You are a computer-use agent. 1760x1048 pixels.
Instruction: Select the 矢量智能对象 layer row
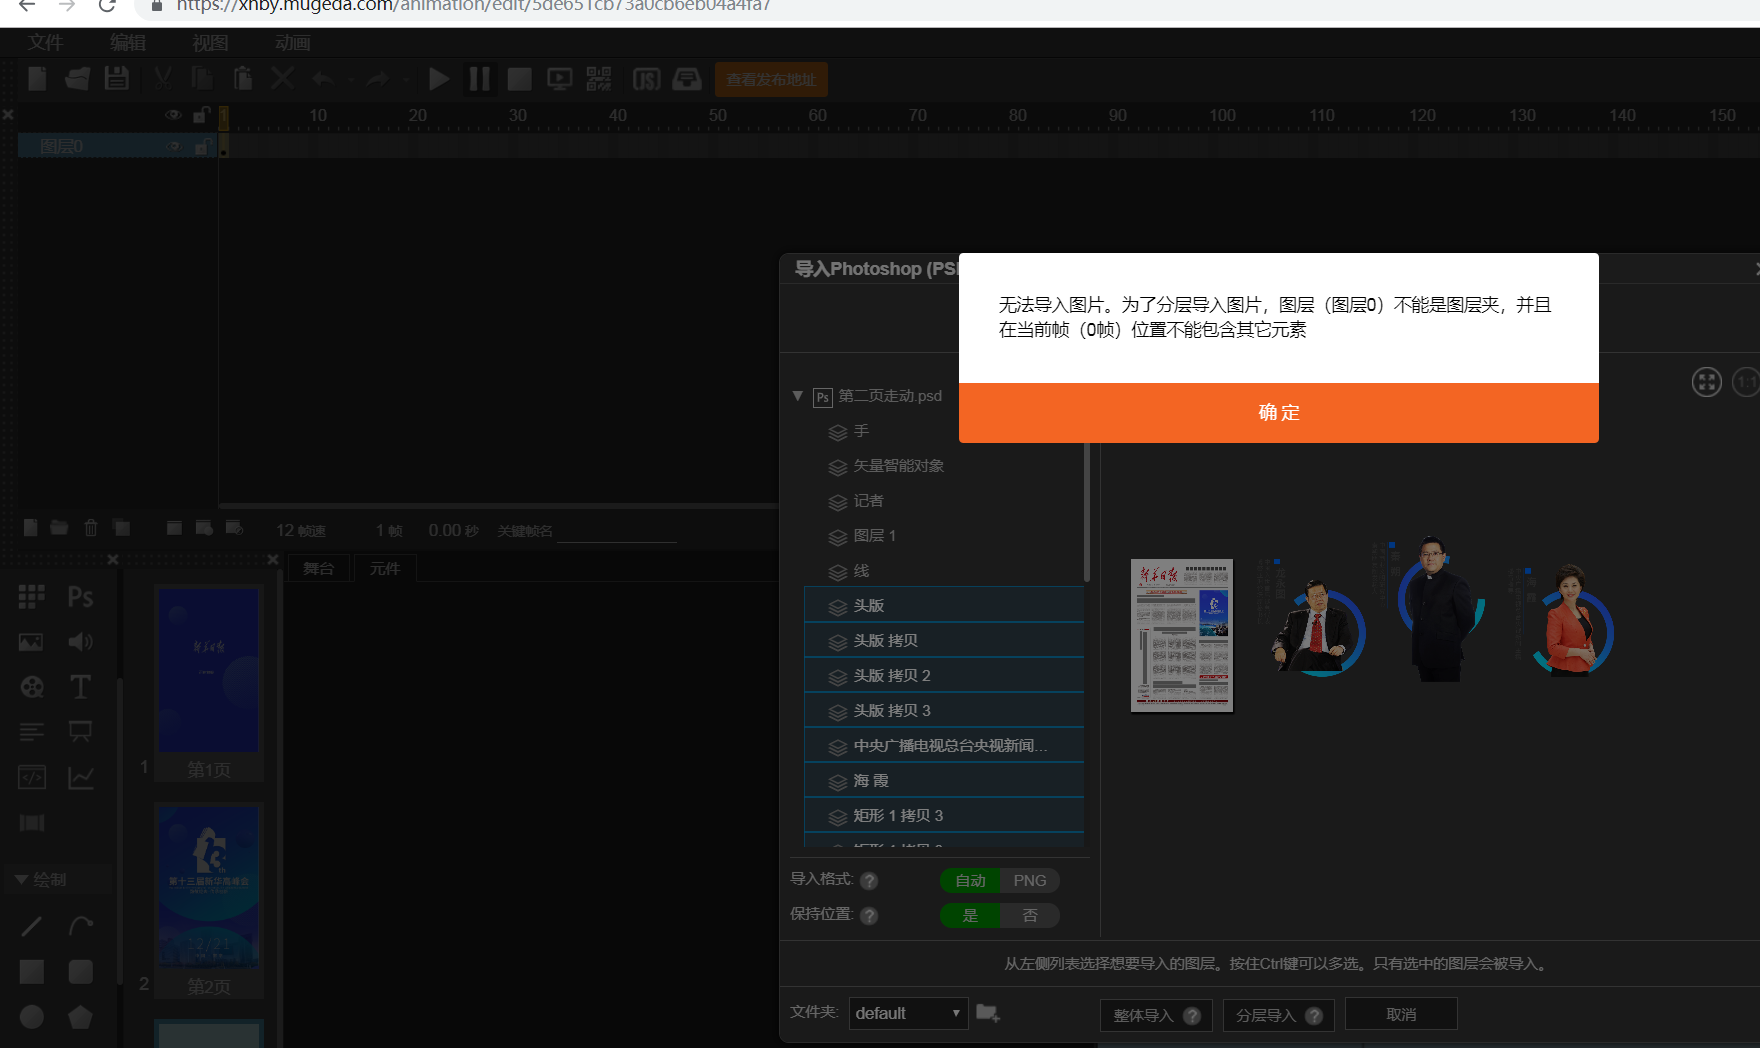pos(944,465)
